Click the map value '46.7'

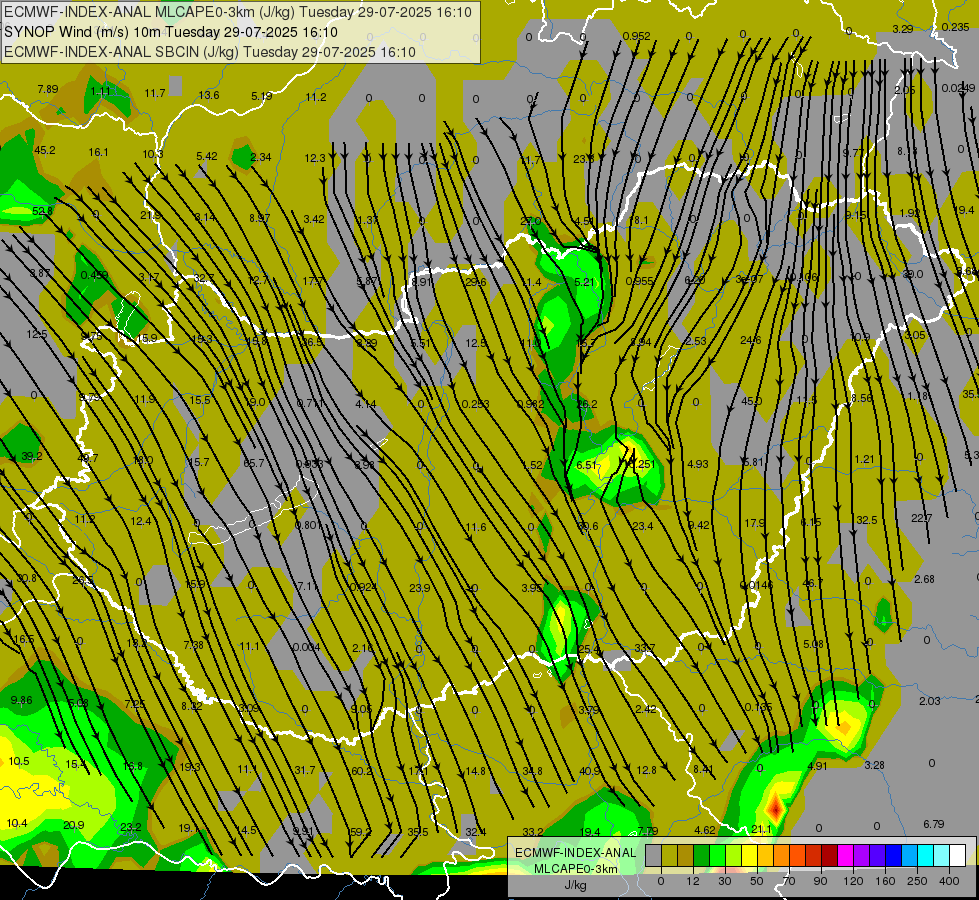point(812,583)
